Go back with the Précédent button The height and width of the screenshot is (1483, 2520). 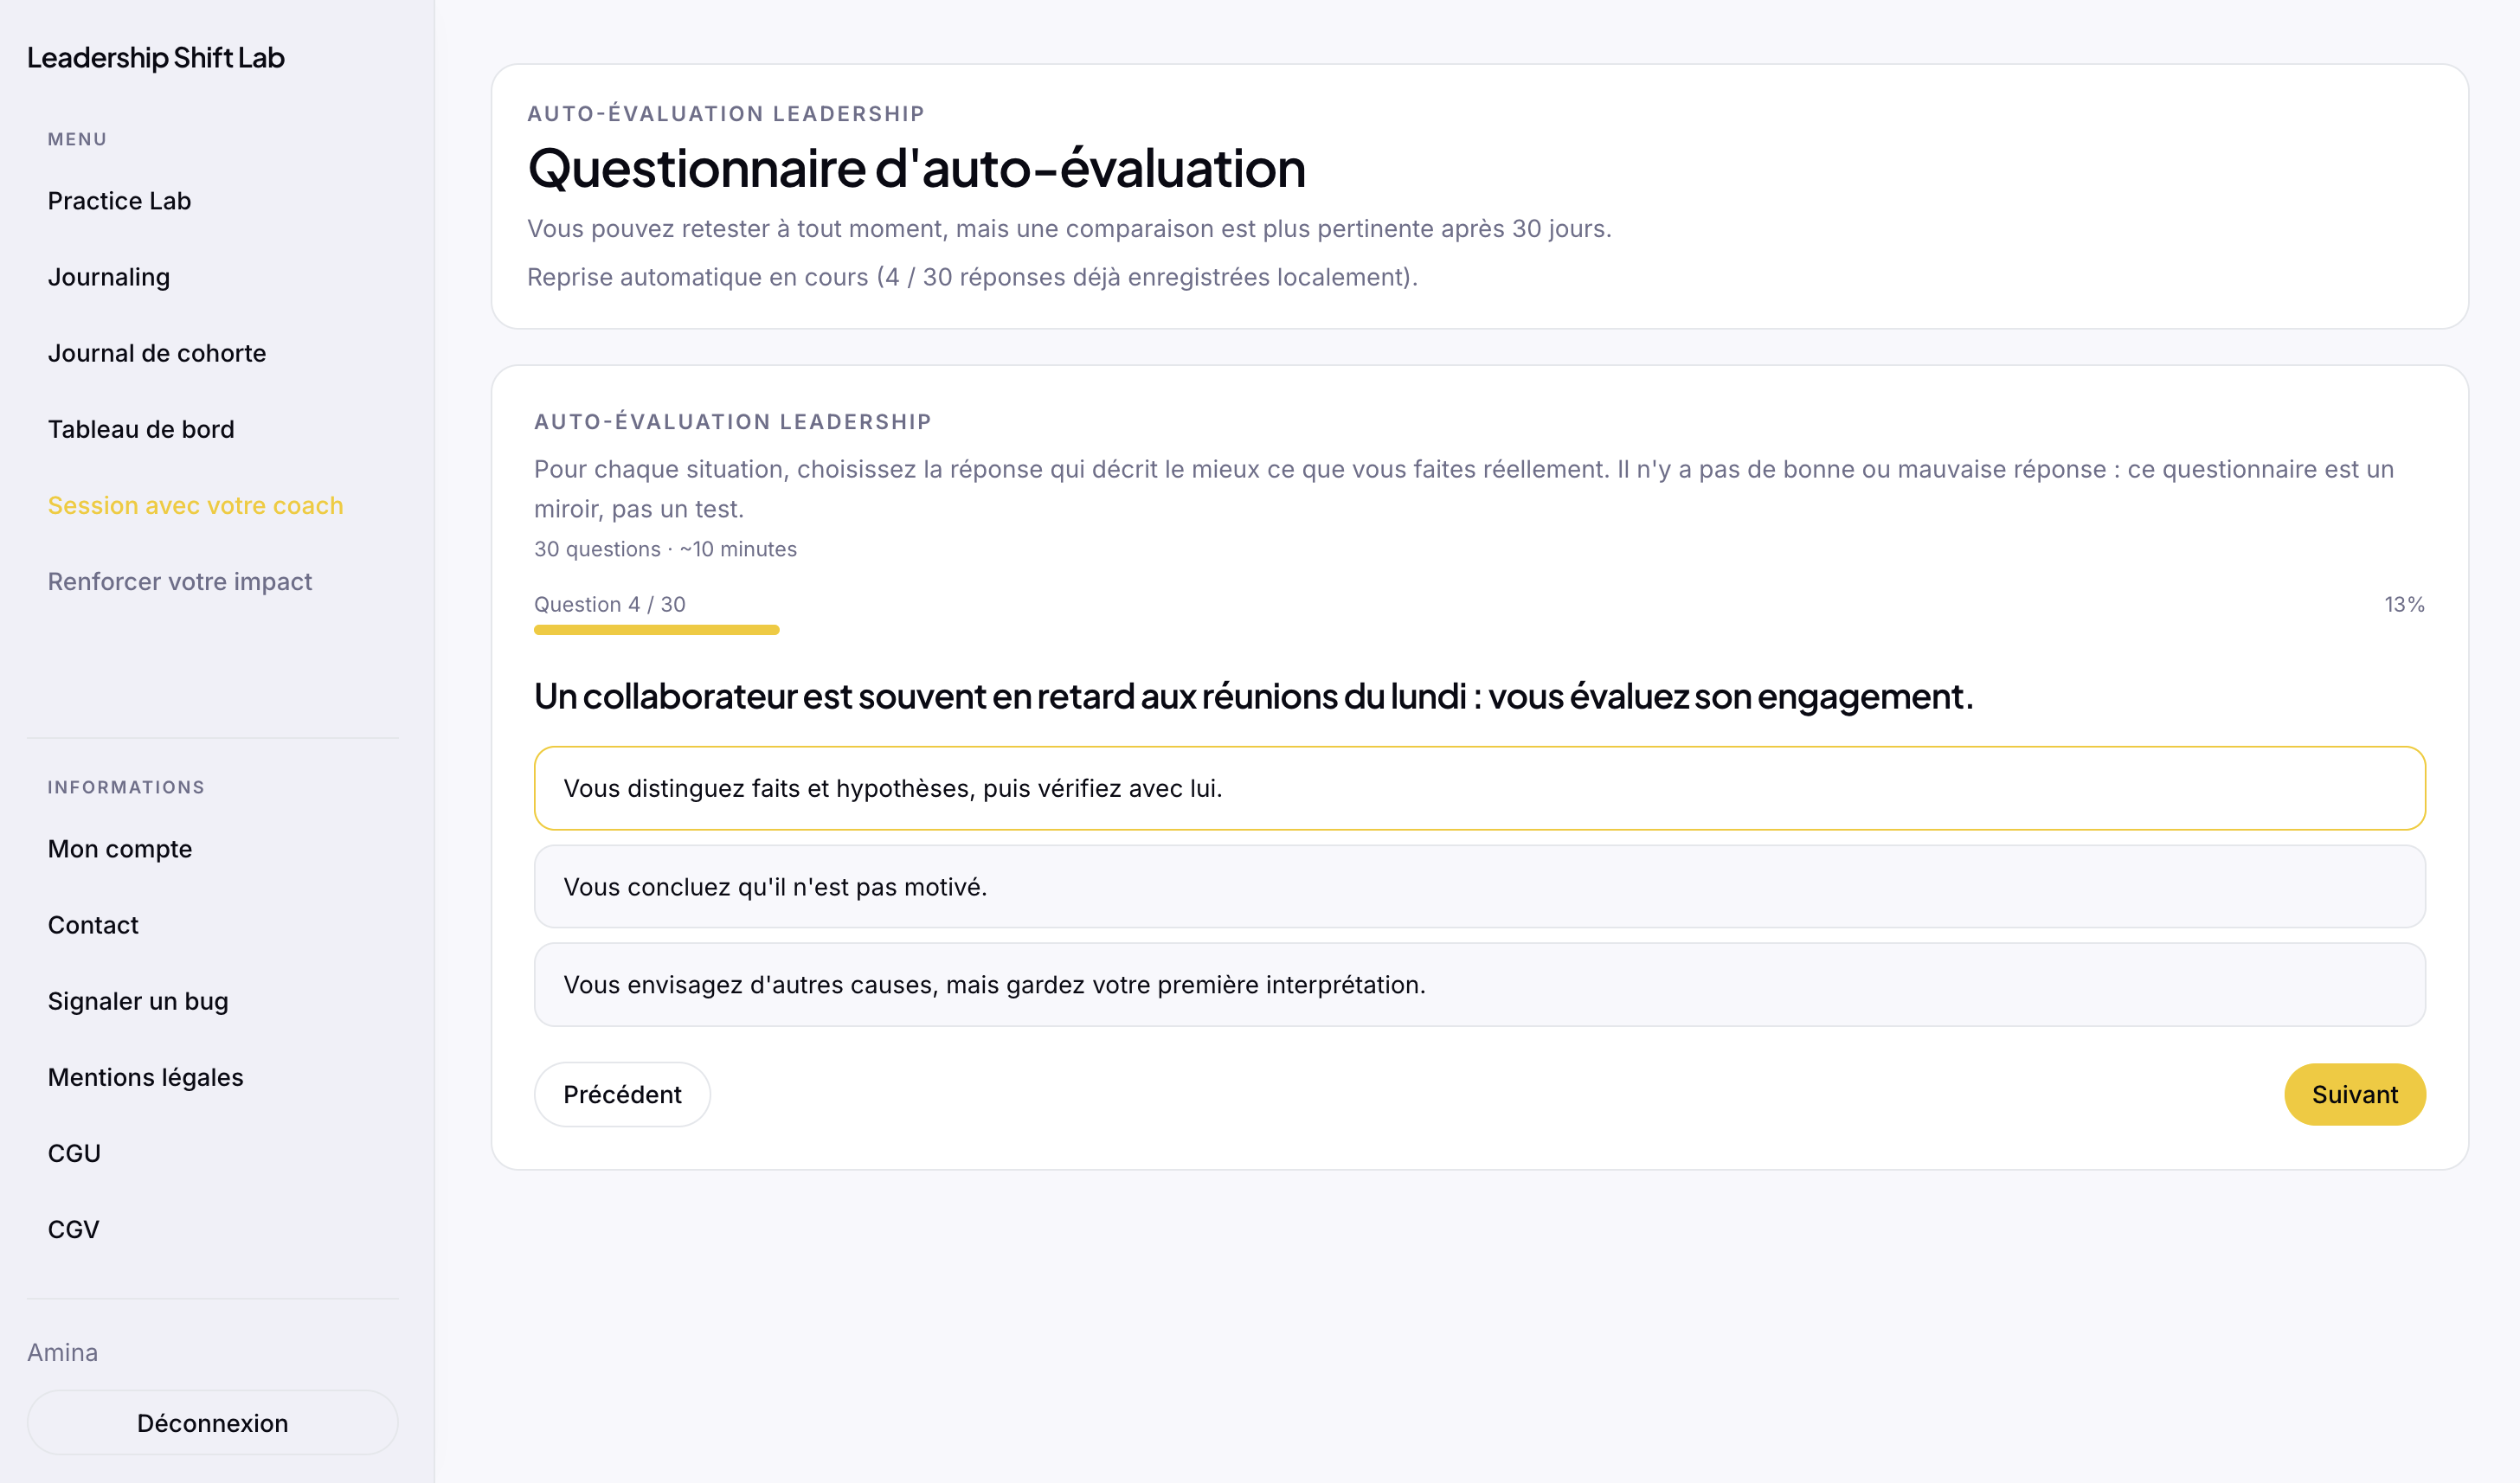tap(622, 1094)
